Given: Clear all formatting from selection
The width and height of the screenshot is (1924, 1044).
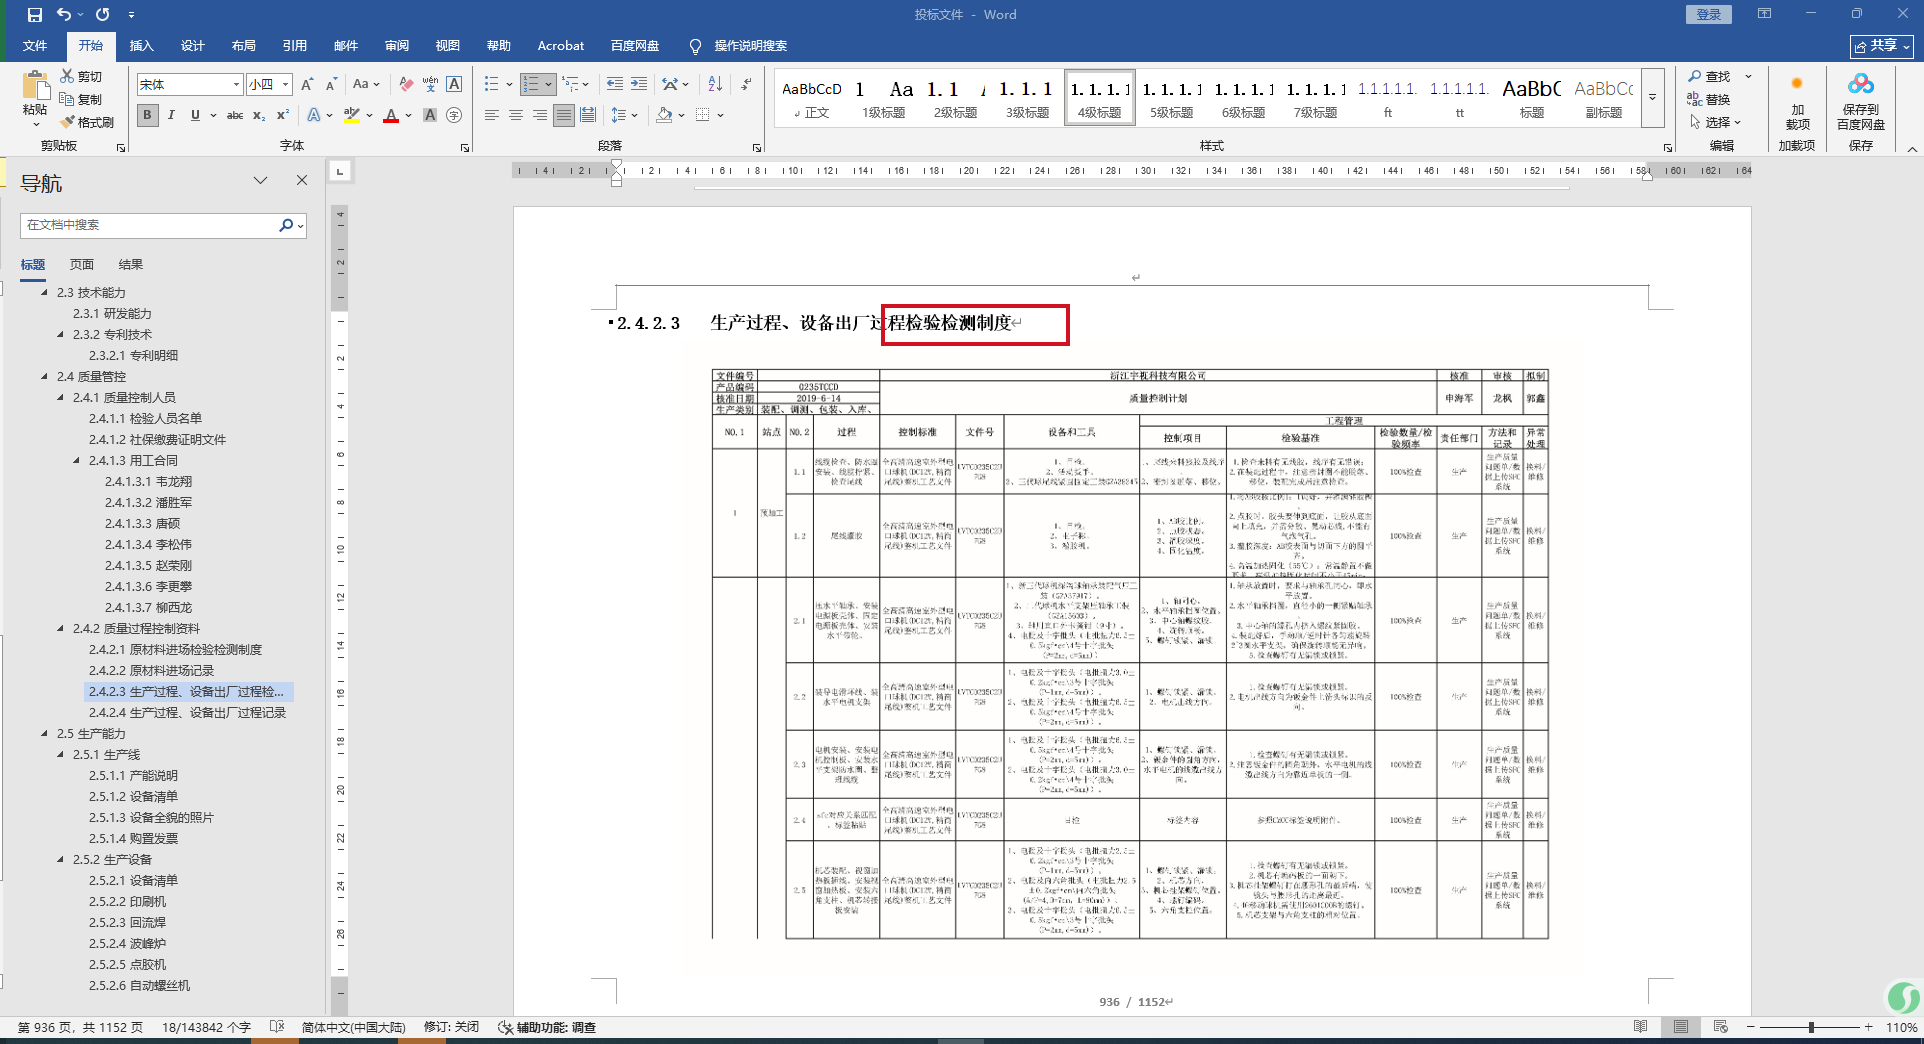Looking at the screenshot, I should (x=405, y=85).
